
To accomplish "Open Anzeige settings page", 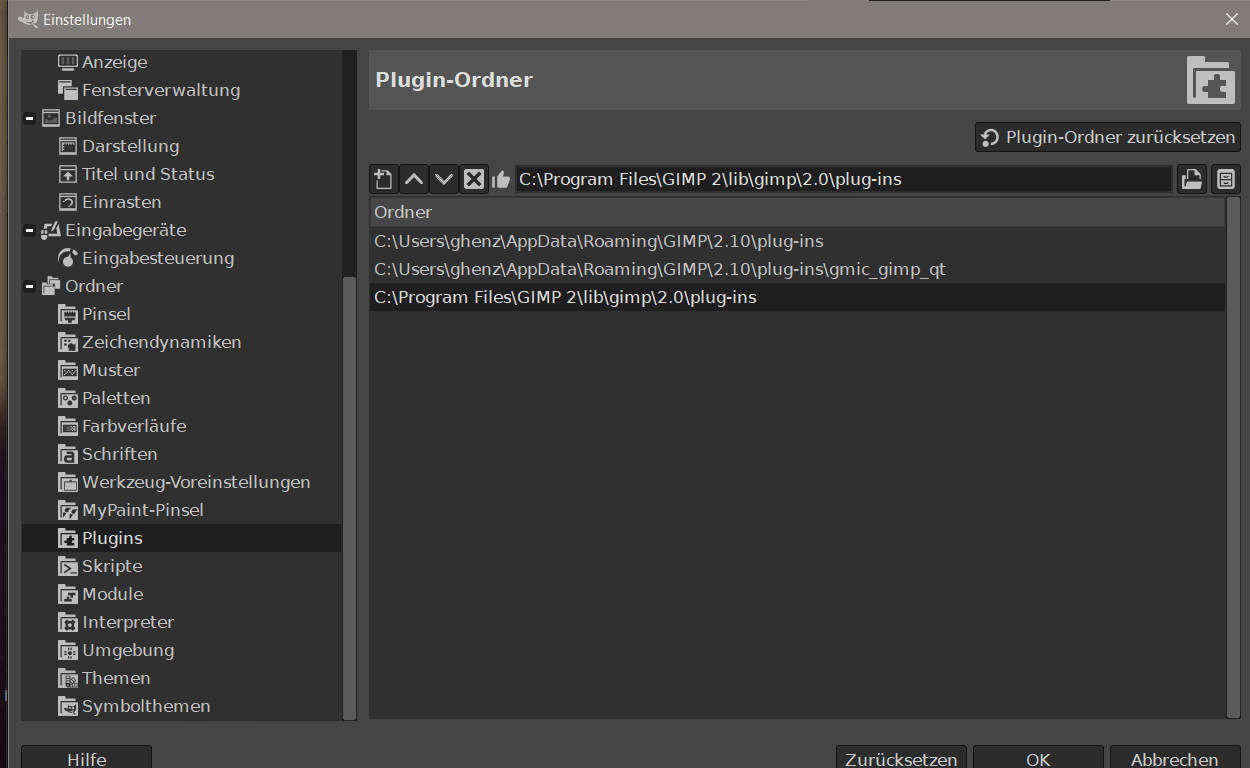I will pyautogui.click(x=114, y=62).
